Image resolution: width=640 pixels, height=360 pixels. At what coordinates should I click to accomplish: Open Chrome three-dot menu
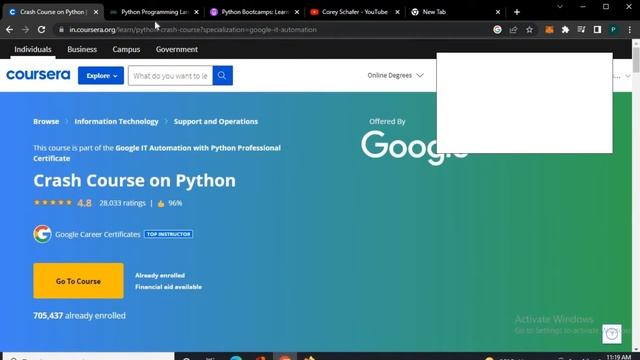[629, 29]
